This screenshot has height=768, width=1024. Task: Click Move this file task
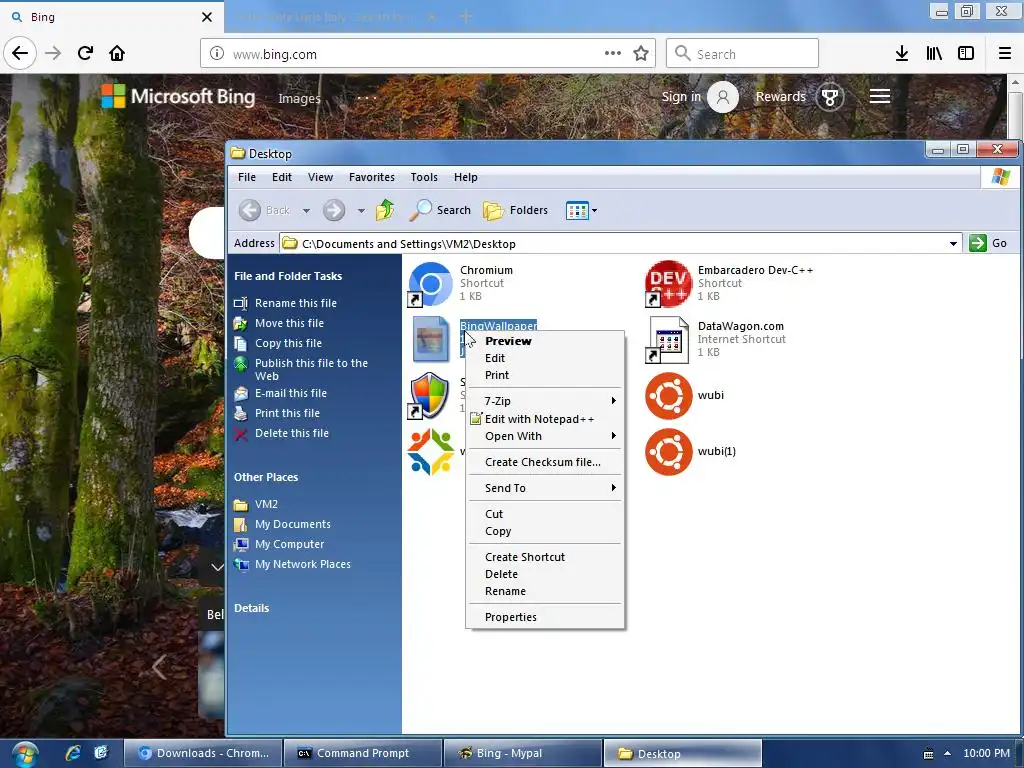pyautogui.click(x=289, y=323)
